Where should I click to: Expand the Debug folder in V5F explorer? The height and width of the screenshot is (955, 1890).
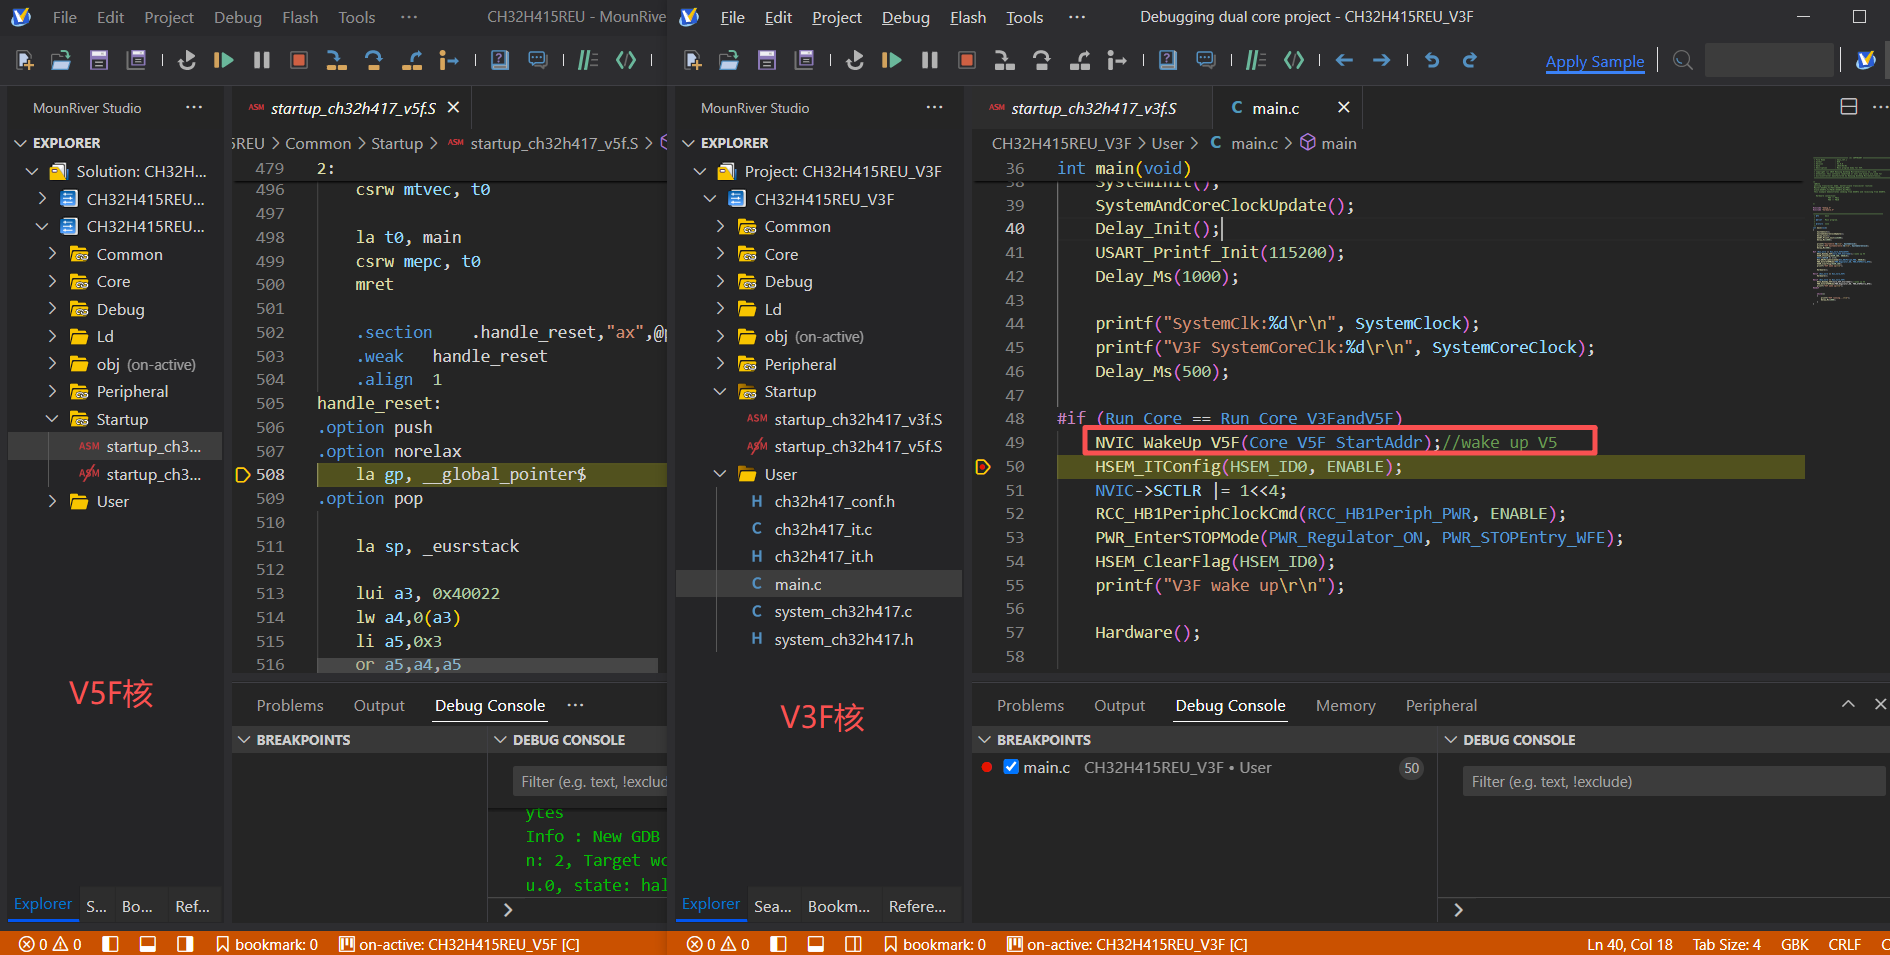[x=52, y=309]
